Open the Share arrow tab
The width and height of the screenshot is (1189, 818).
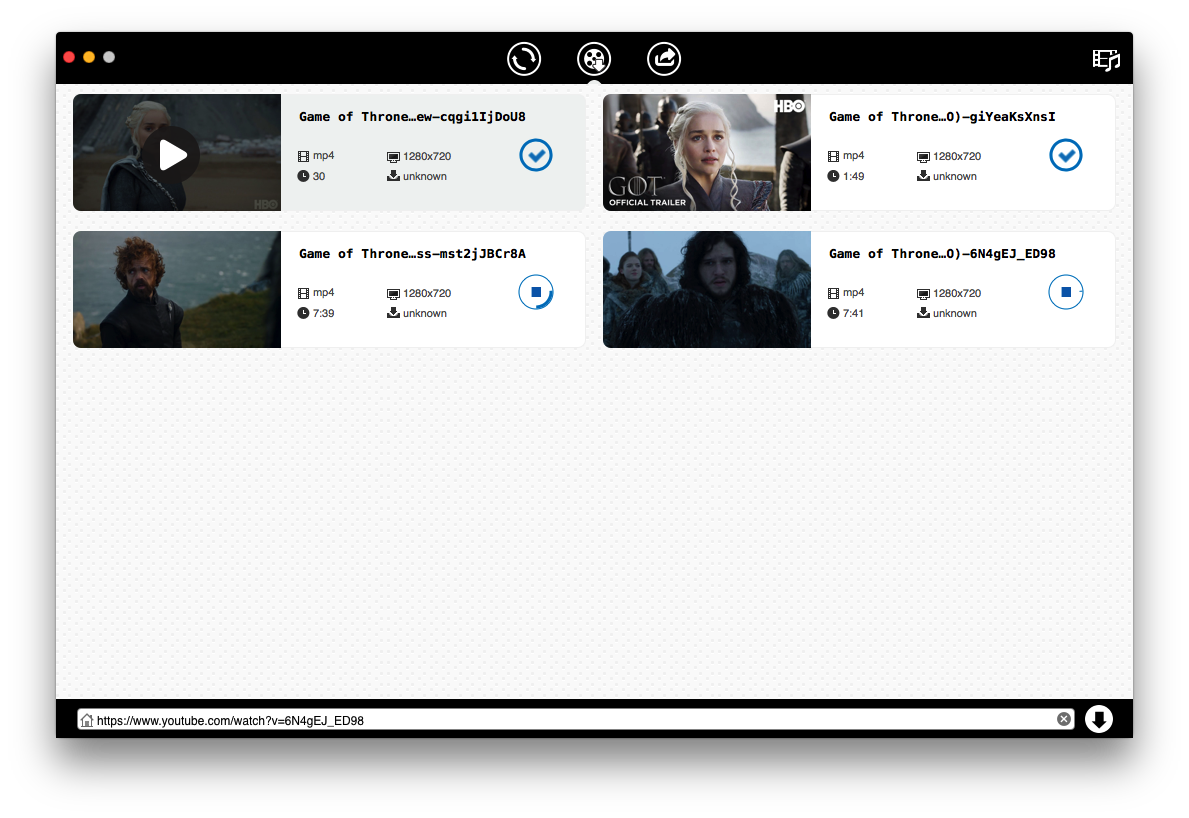(664, 59)
